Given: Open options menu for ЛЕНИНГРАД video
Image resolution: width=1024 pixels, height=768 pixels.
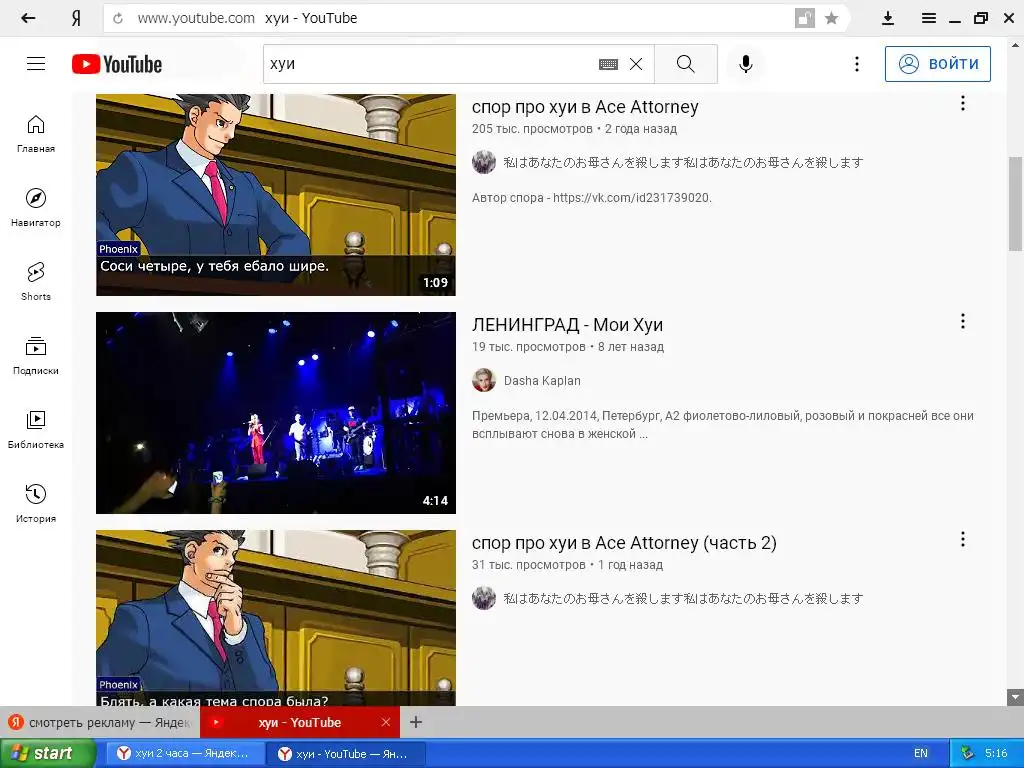Looking at the screenshot, I should click(x=963, y=321).
